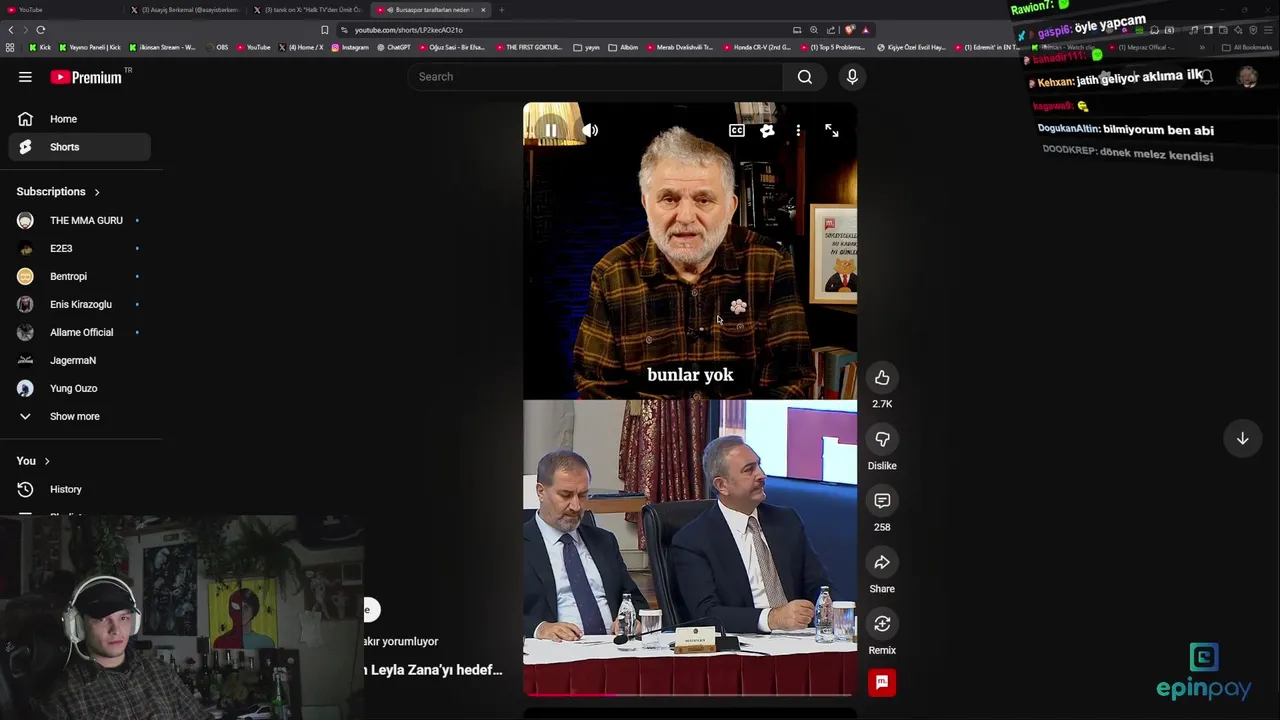Open Enis Kirazoglu channel
The width and height of the screenshot is (1280, 720).
coord(80,304)
